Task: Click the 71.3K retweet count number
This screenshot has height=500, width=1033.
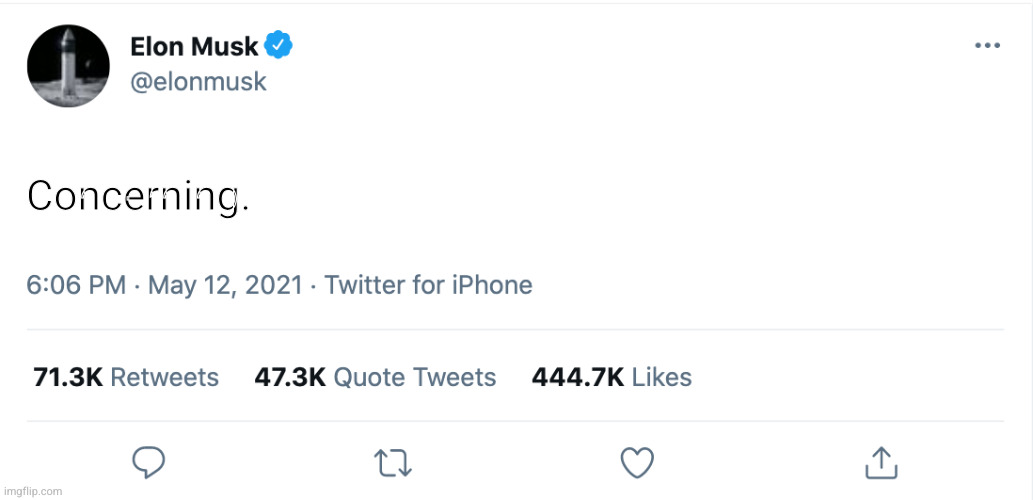Action: (x=68, y=377)
